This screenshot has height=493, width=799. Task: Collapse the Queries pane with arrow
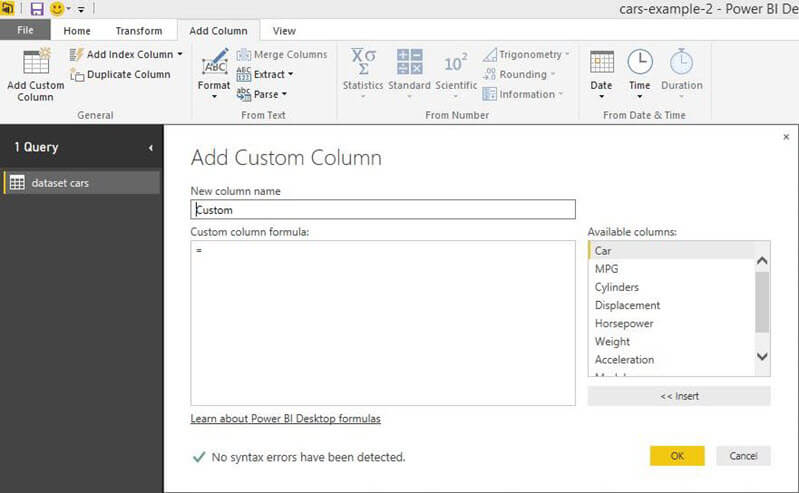[151, 148]
